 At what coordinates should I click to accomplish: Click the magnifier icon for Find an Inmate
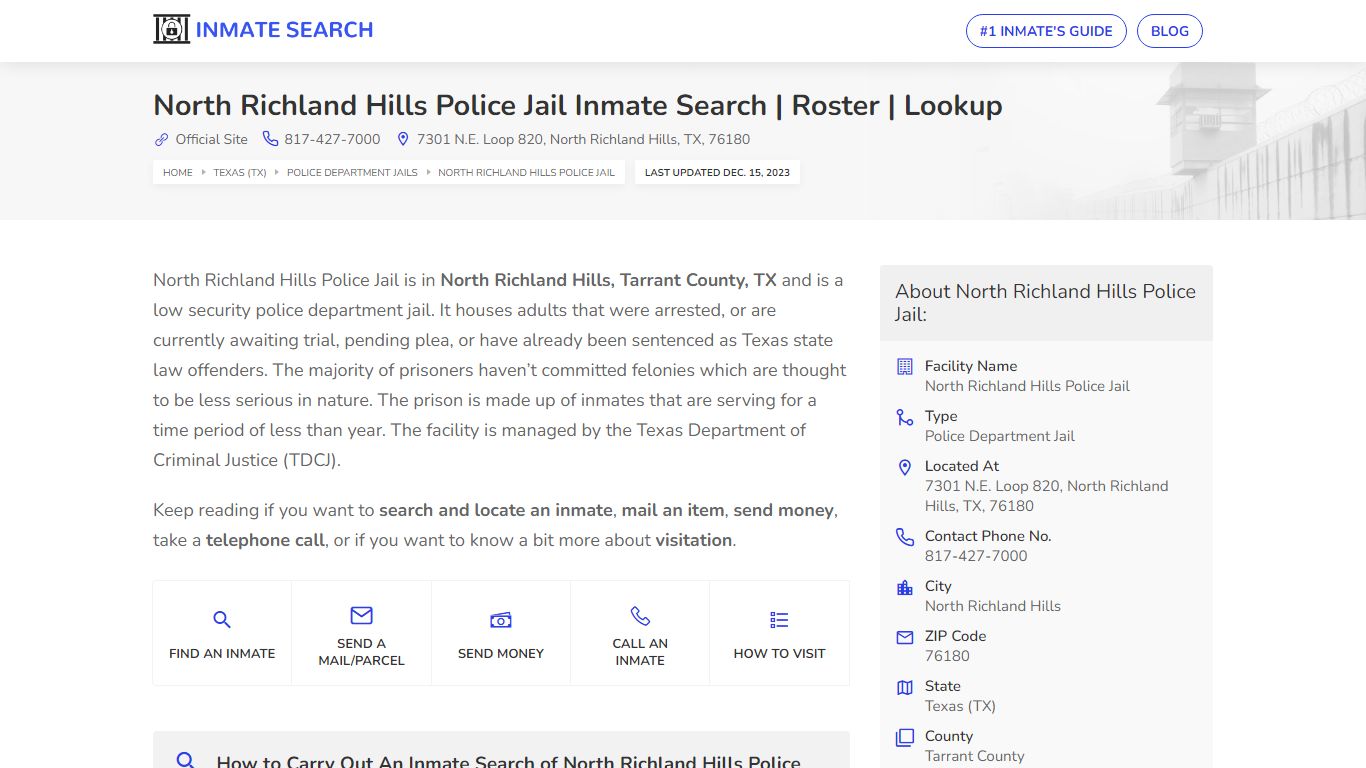222,620
